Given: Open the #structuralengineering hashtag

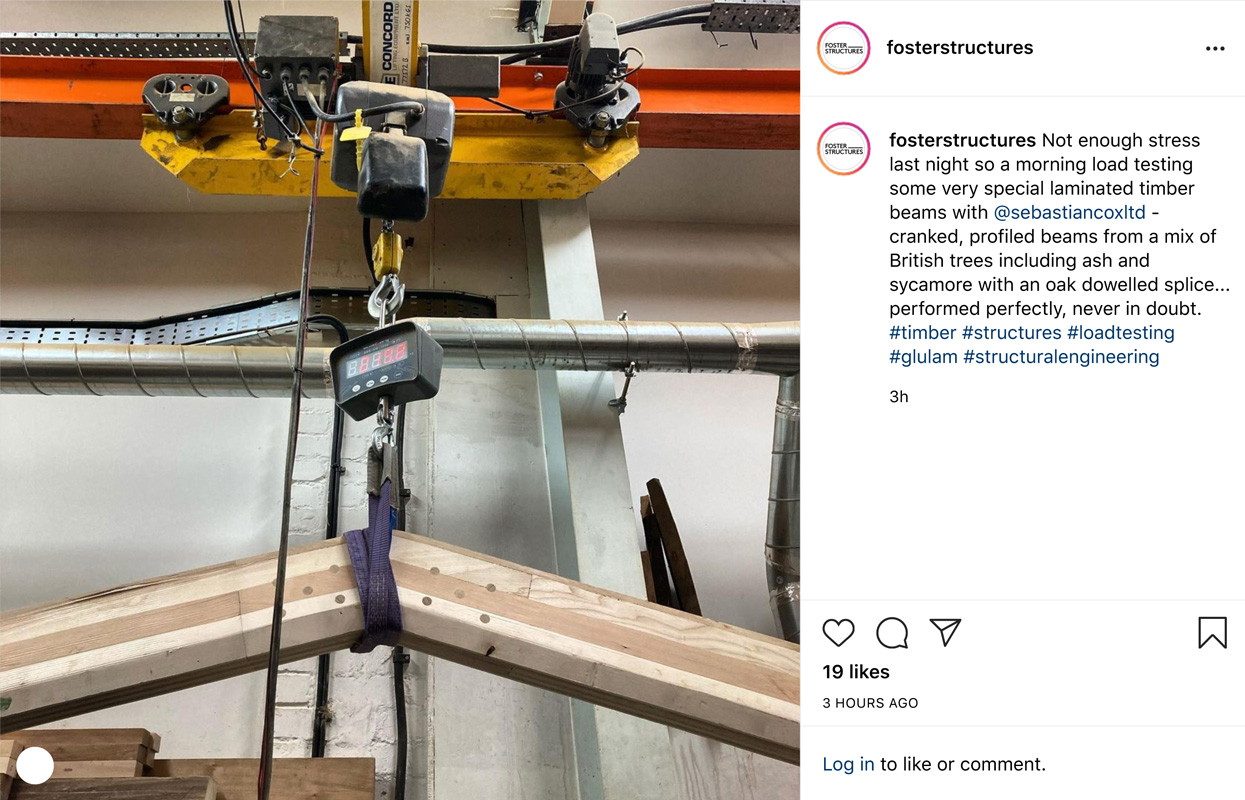Looking at the screenshot, I should click(1061, 356).
